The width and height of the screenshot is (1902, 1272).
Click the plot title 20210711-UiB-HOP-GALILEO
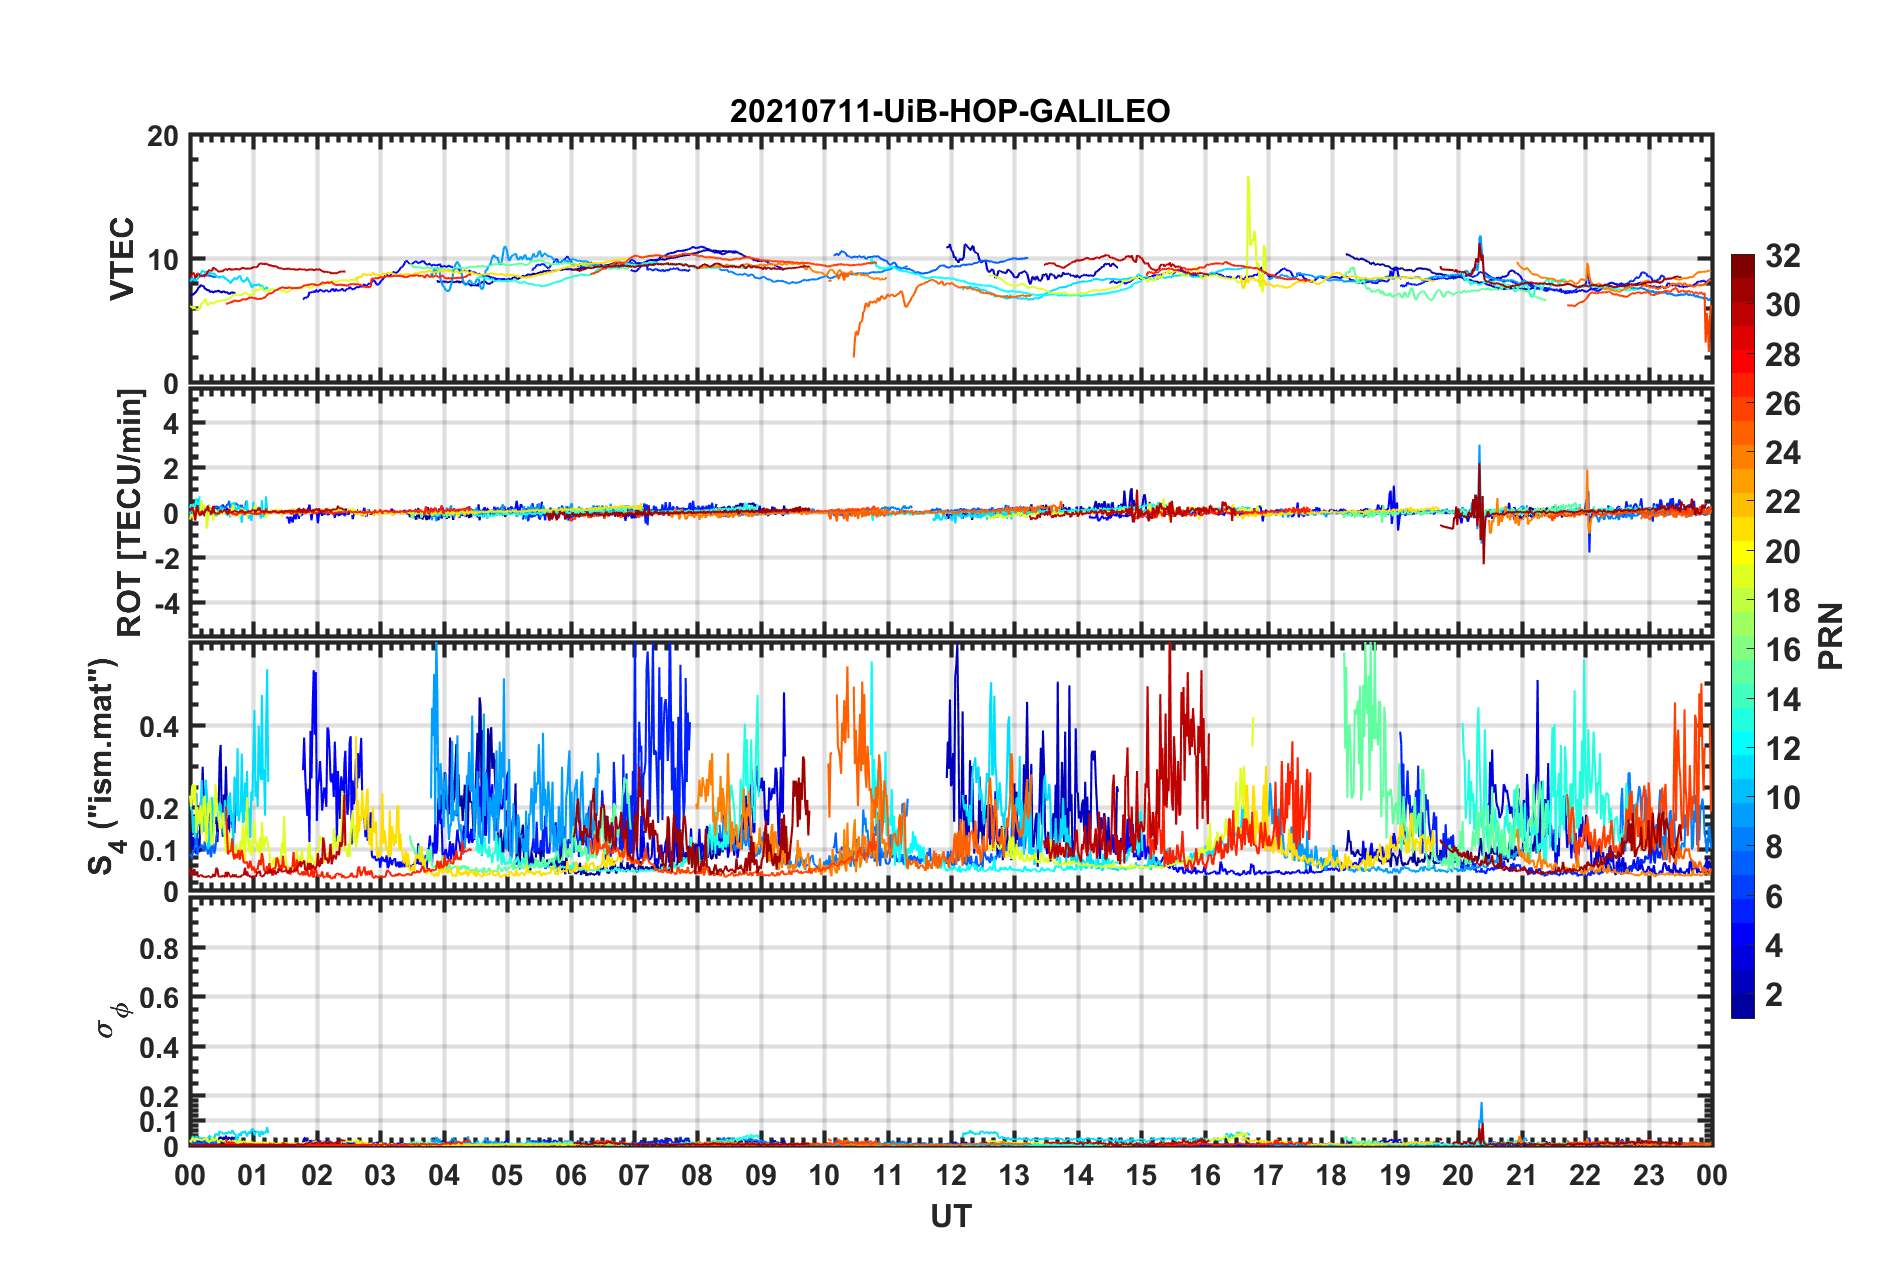(950, 111)
